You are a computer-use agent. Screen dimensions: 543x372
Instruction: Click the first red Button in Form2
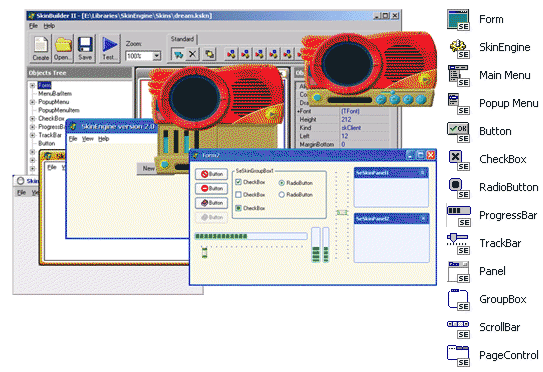point(211,174)
